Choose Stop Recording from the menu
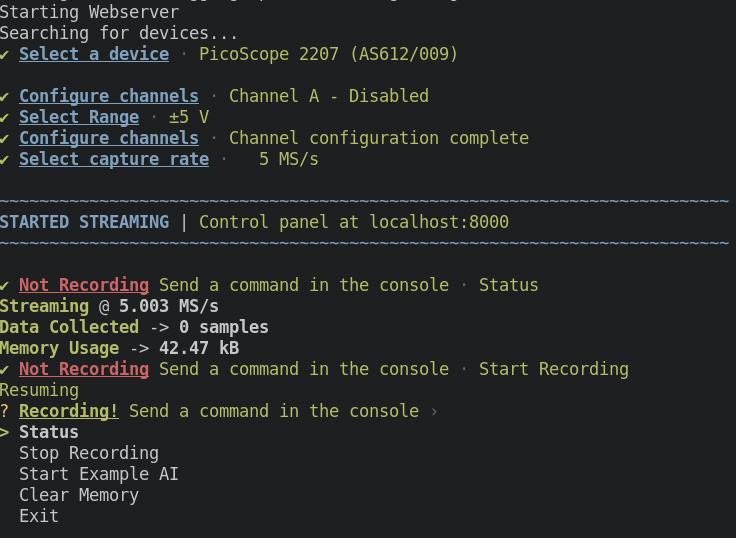This screenshot has height=538, width=736. click(x=88, y=453)
